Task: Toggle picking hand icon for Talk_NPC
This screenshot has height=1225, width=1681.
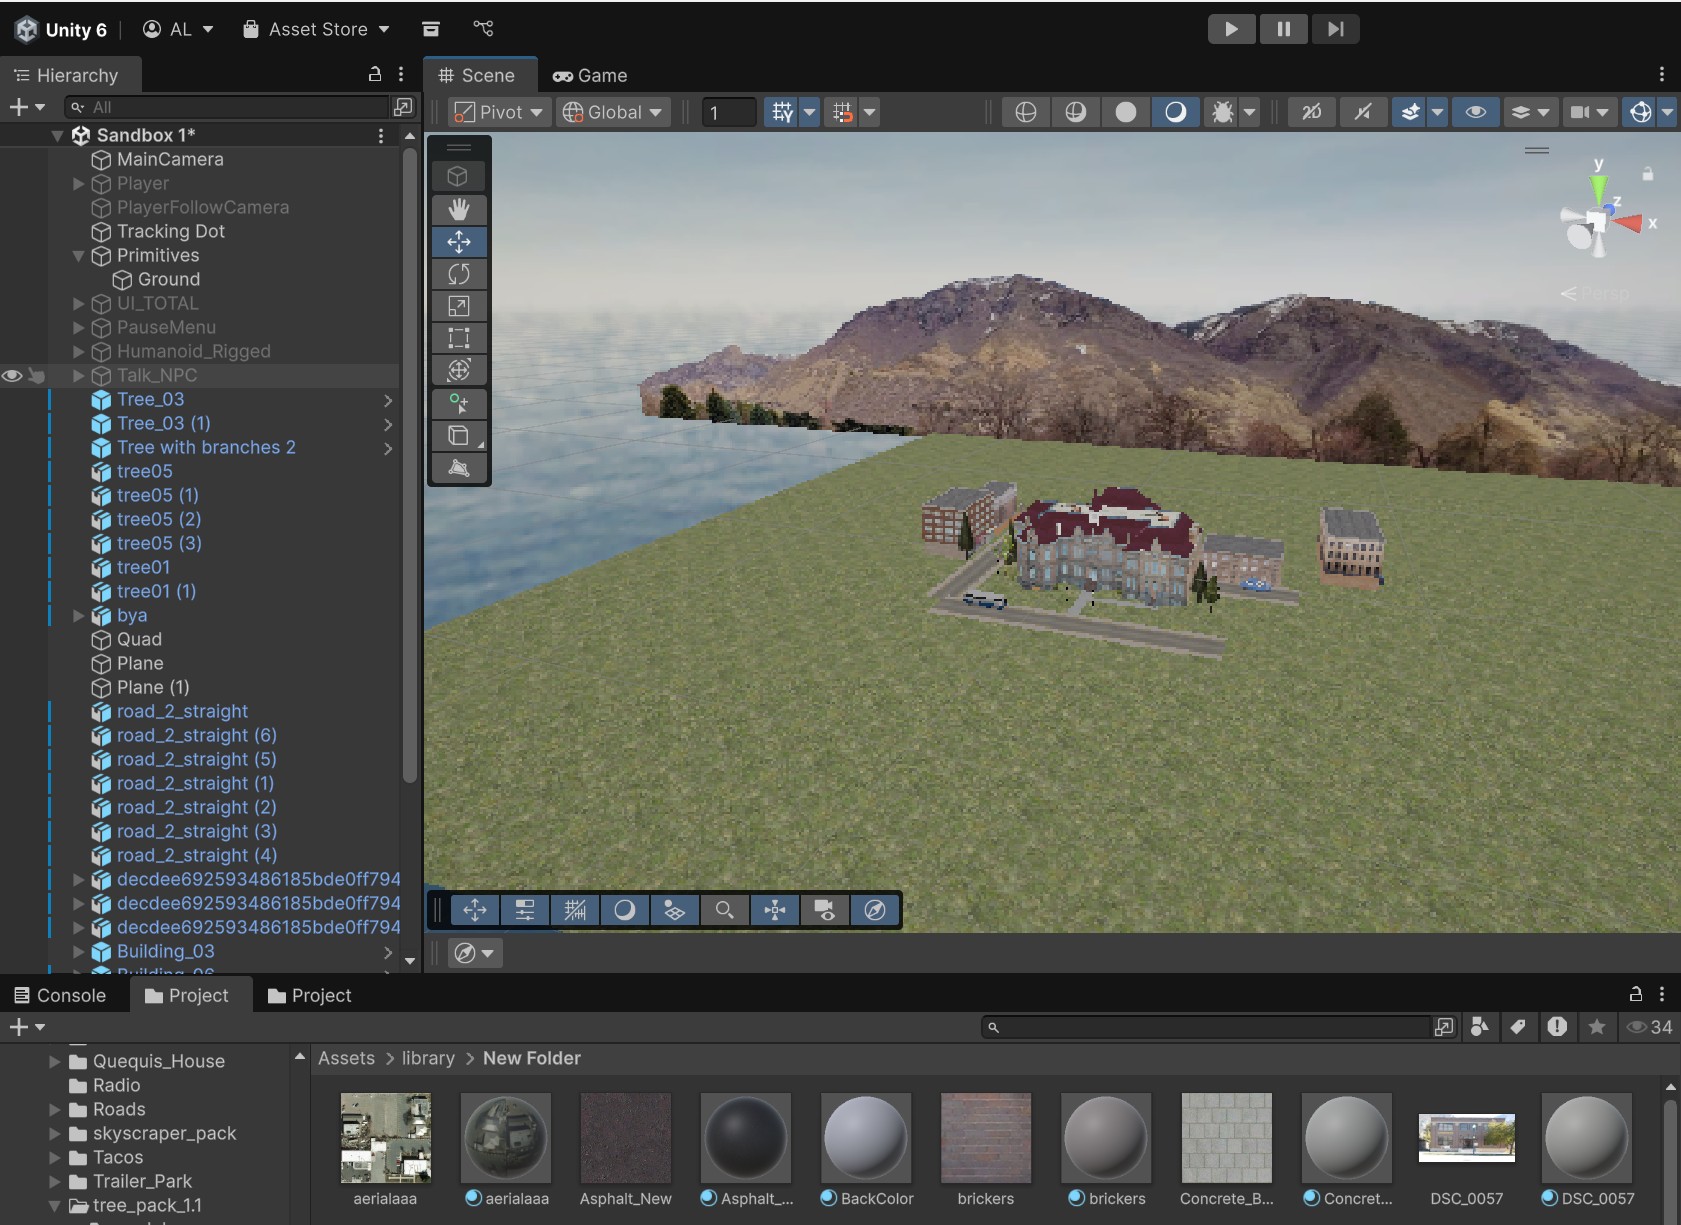Action: (36, 376)
